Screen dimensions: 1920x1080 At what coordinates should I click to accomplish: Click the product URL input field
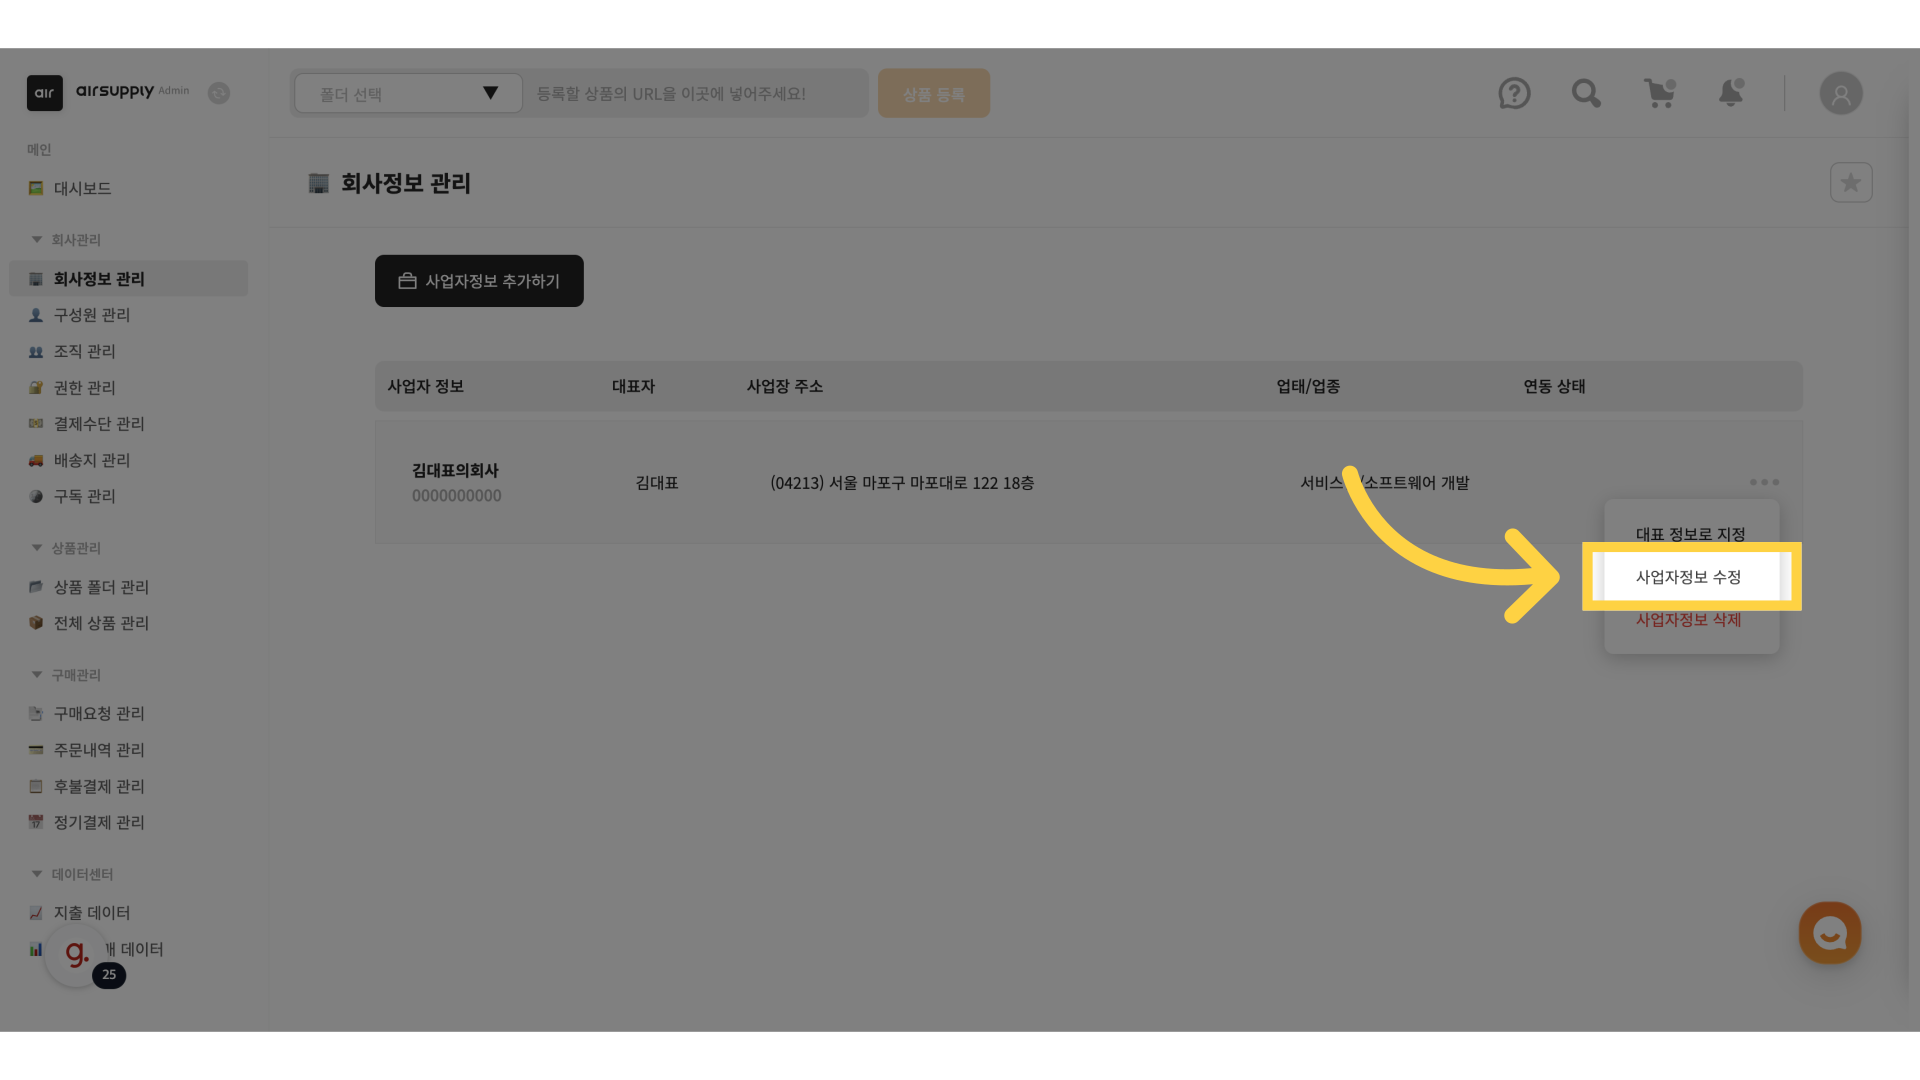[x=696, y=94]
